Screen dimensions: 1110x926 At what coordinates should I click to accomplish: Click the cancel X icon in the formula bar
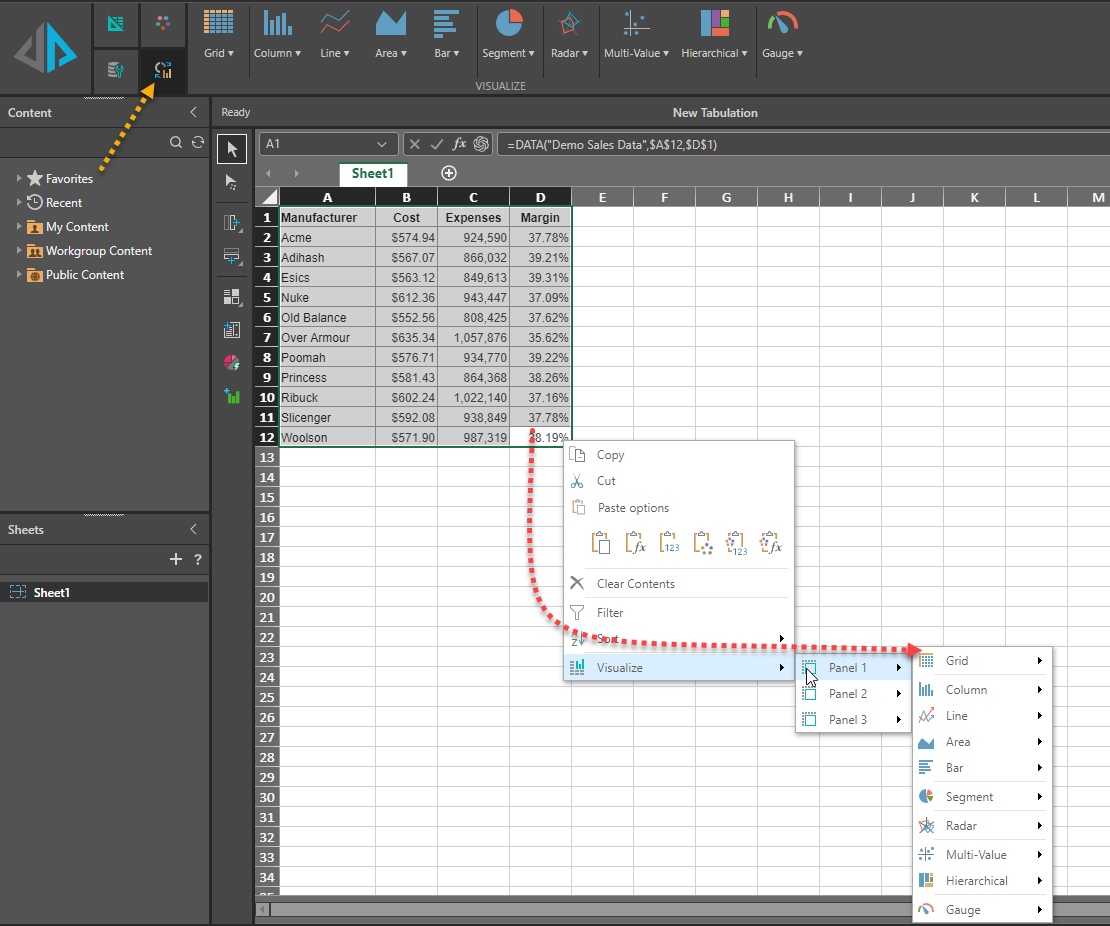point(414,143)
